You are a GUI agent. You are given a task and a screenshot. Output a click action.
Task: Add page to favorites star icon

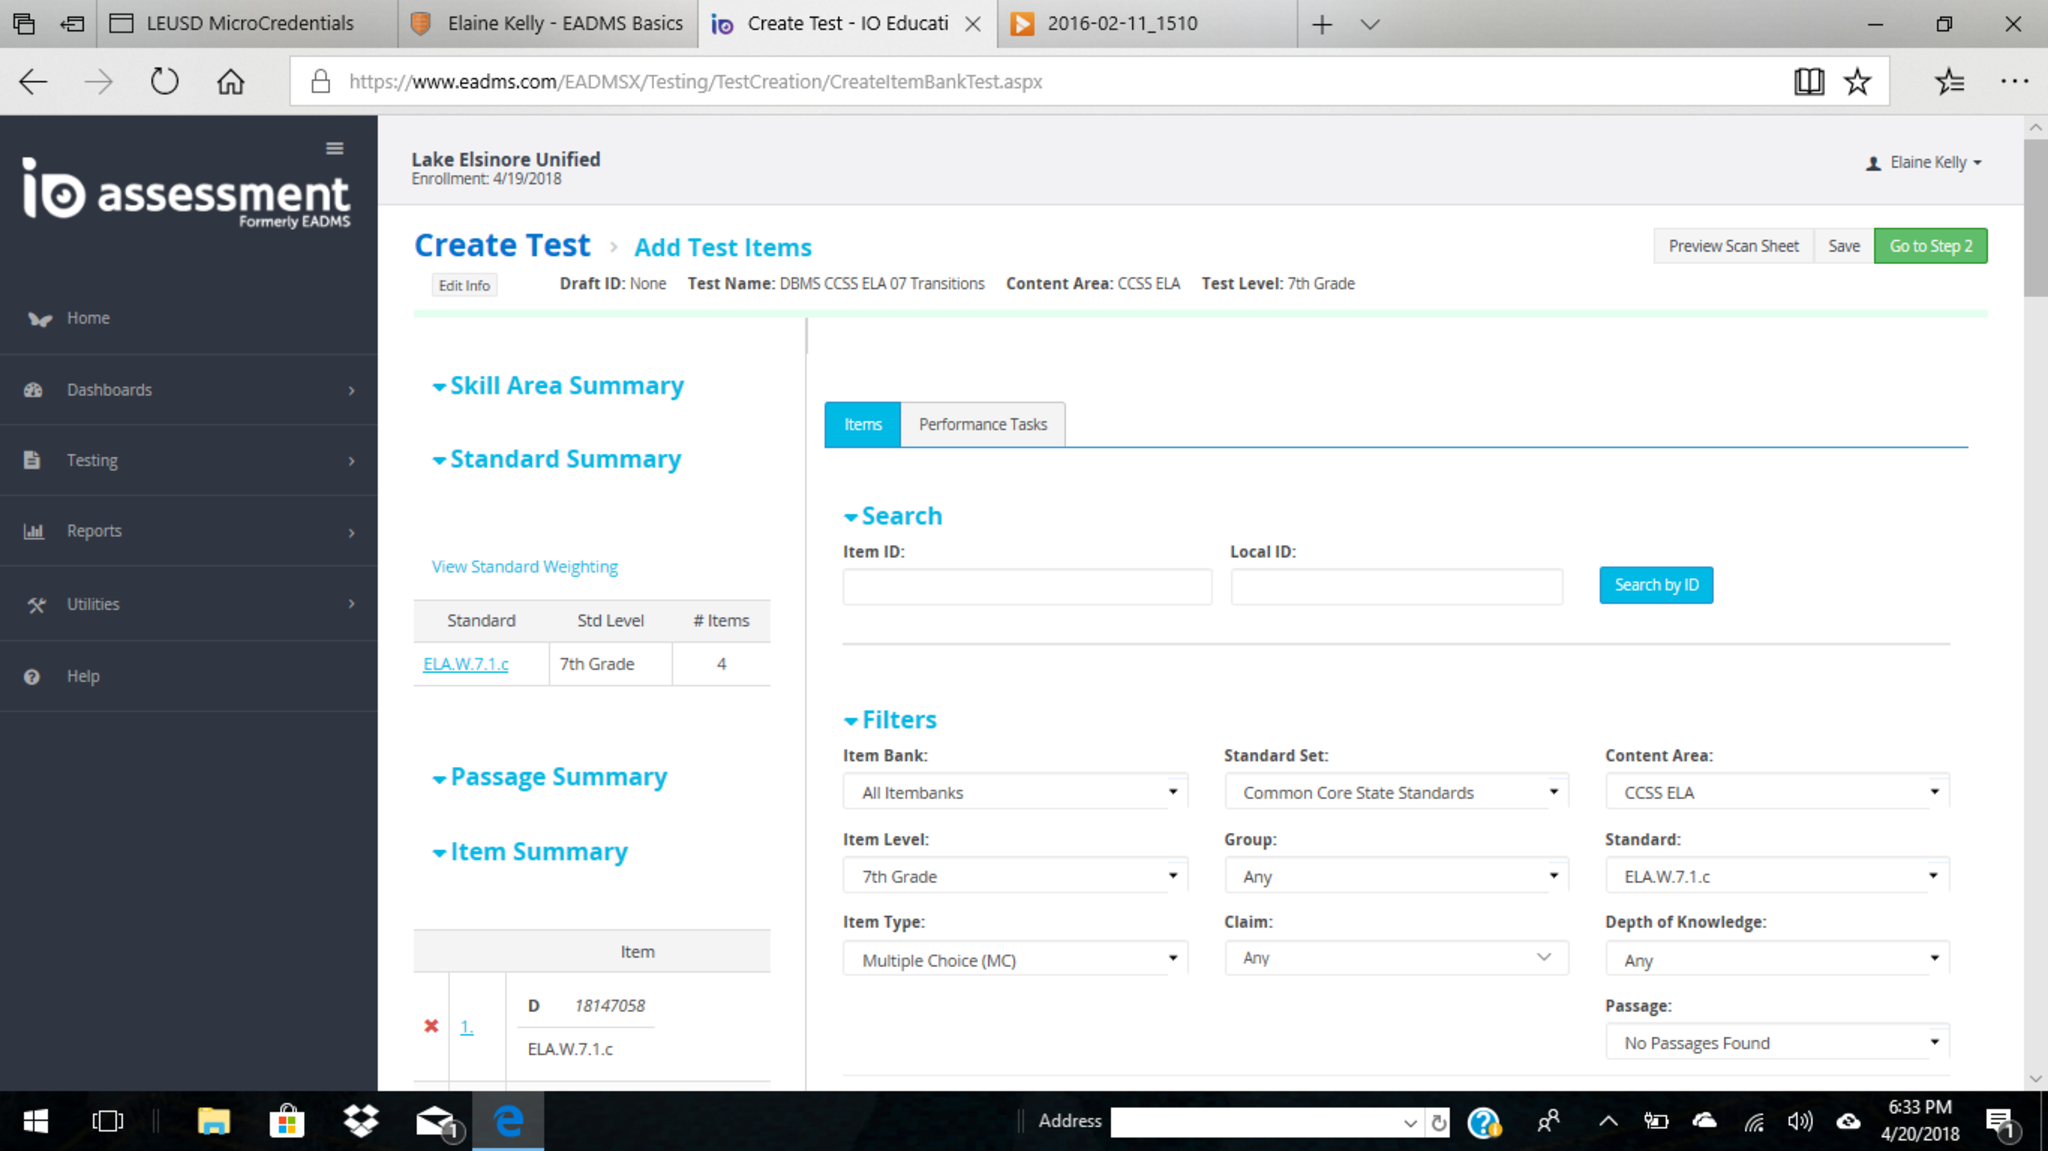point(1857,82)
